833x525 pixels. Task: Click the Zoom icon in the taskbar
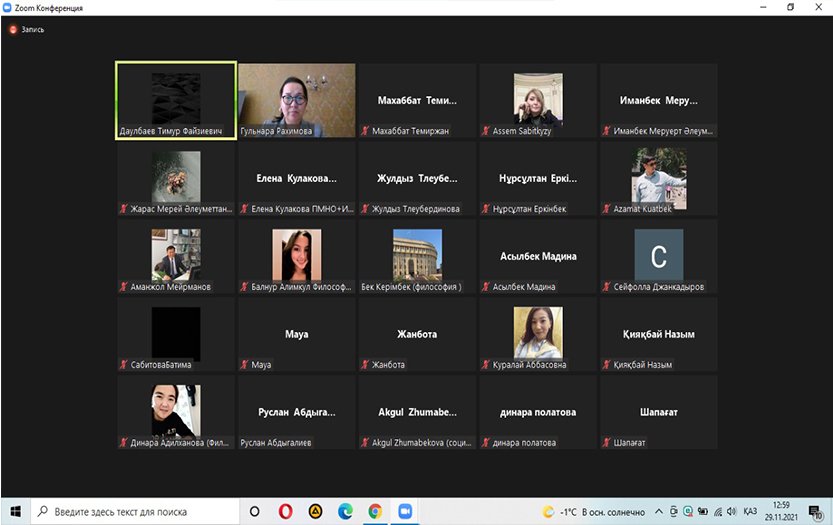click(x=406, y=511)
